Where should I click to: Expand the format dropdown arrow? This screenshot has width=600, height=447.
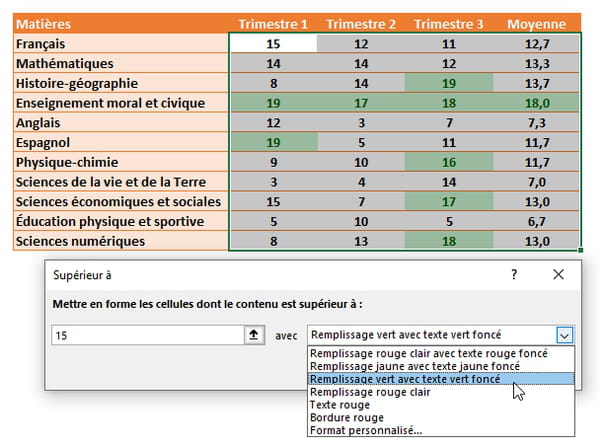tap(565, 336)
